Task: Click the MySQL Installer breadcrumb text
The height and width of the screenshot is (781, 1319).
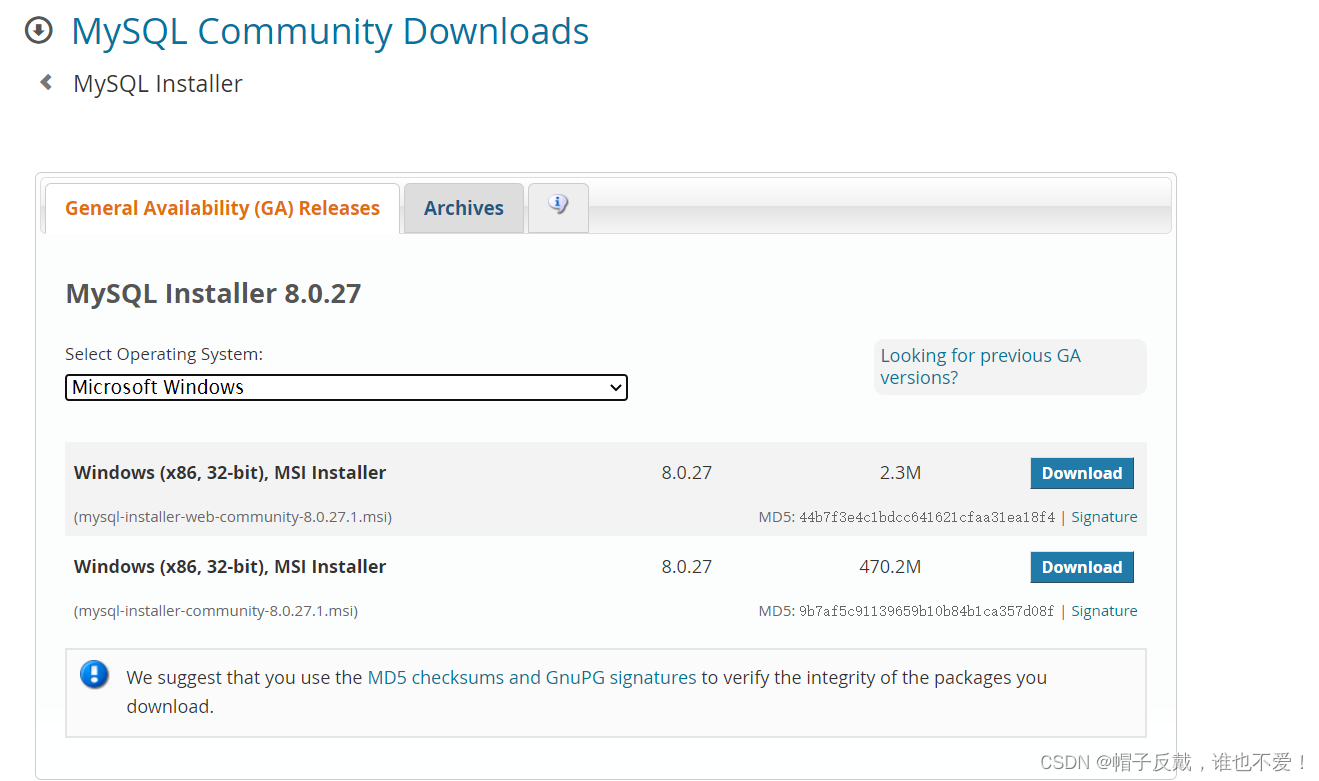Action: tap(158, 84)
